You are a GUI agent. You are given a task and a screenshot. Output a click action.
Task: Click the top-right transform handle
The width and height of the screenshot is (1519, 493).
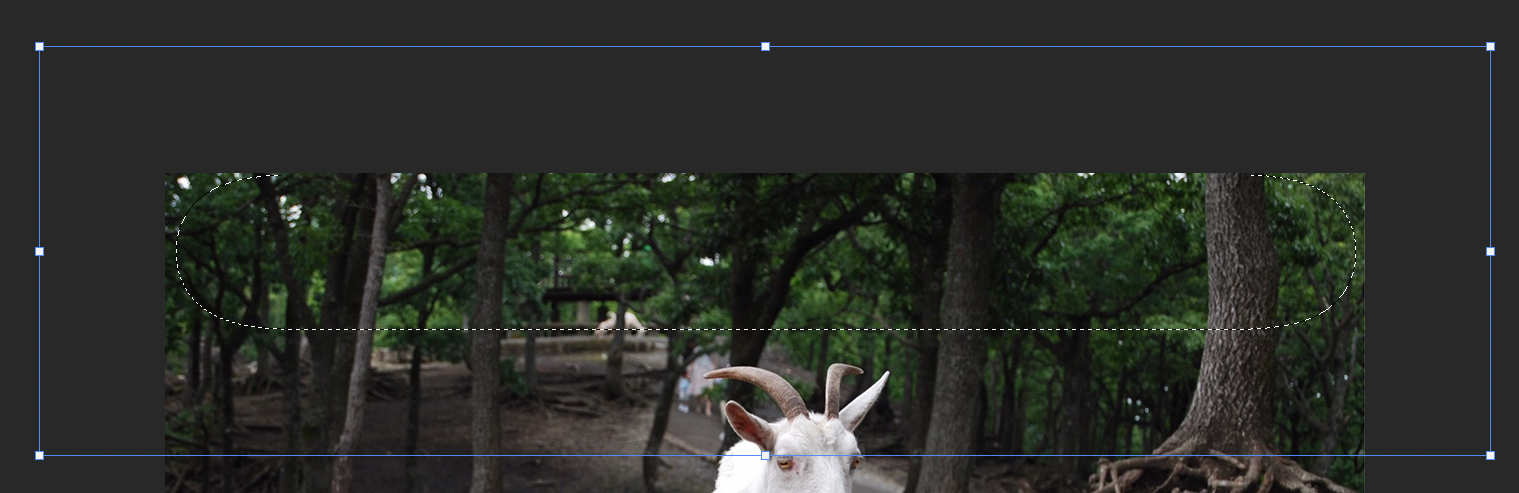[x=1490, y=47]
